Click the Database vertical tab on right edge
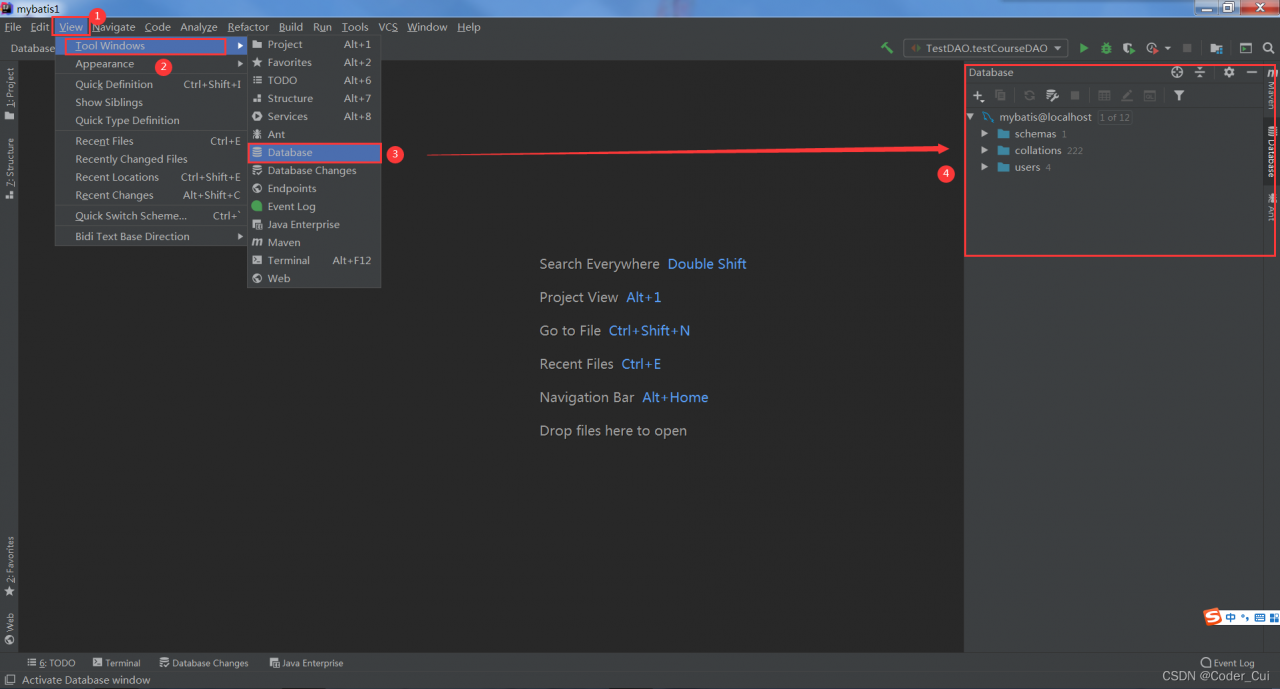 (1271, 151)
